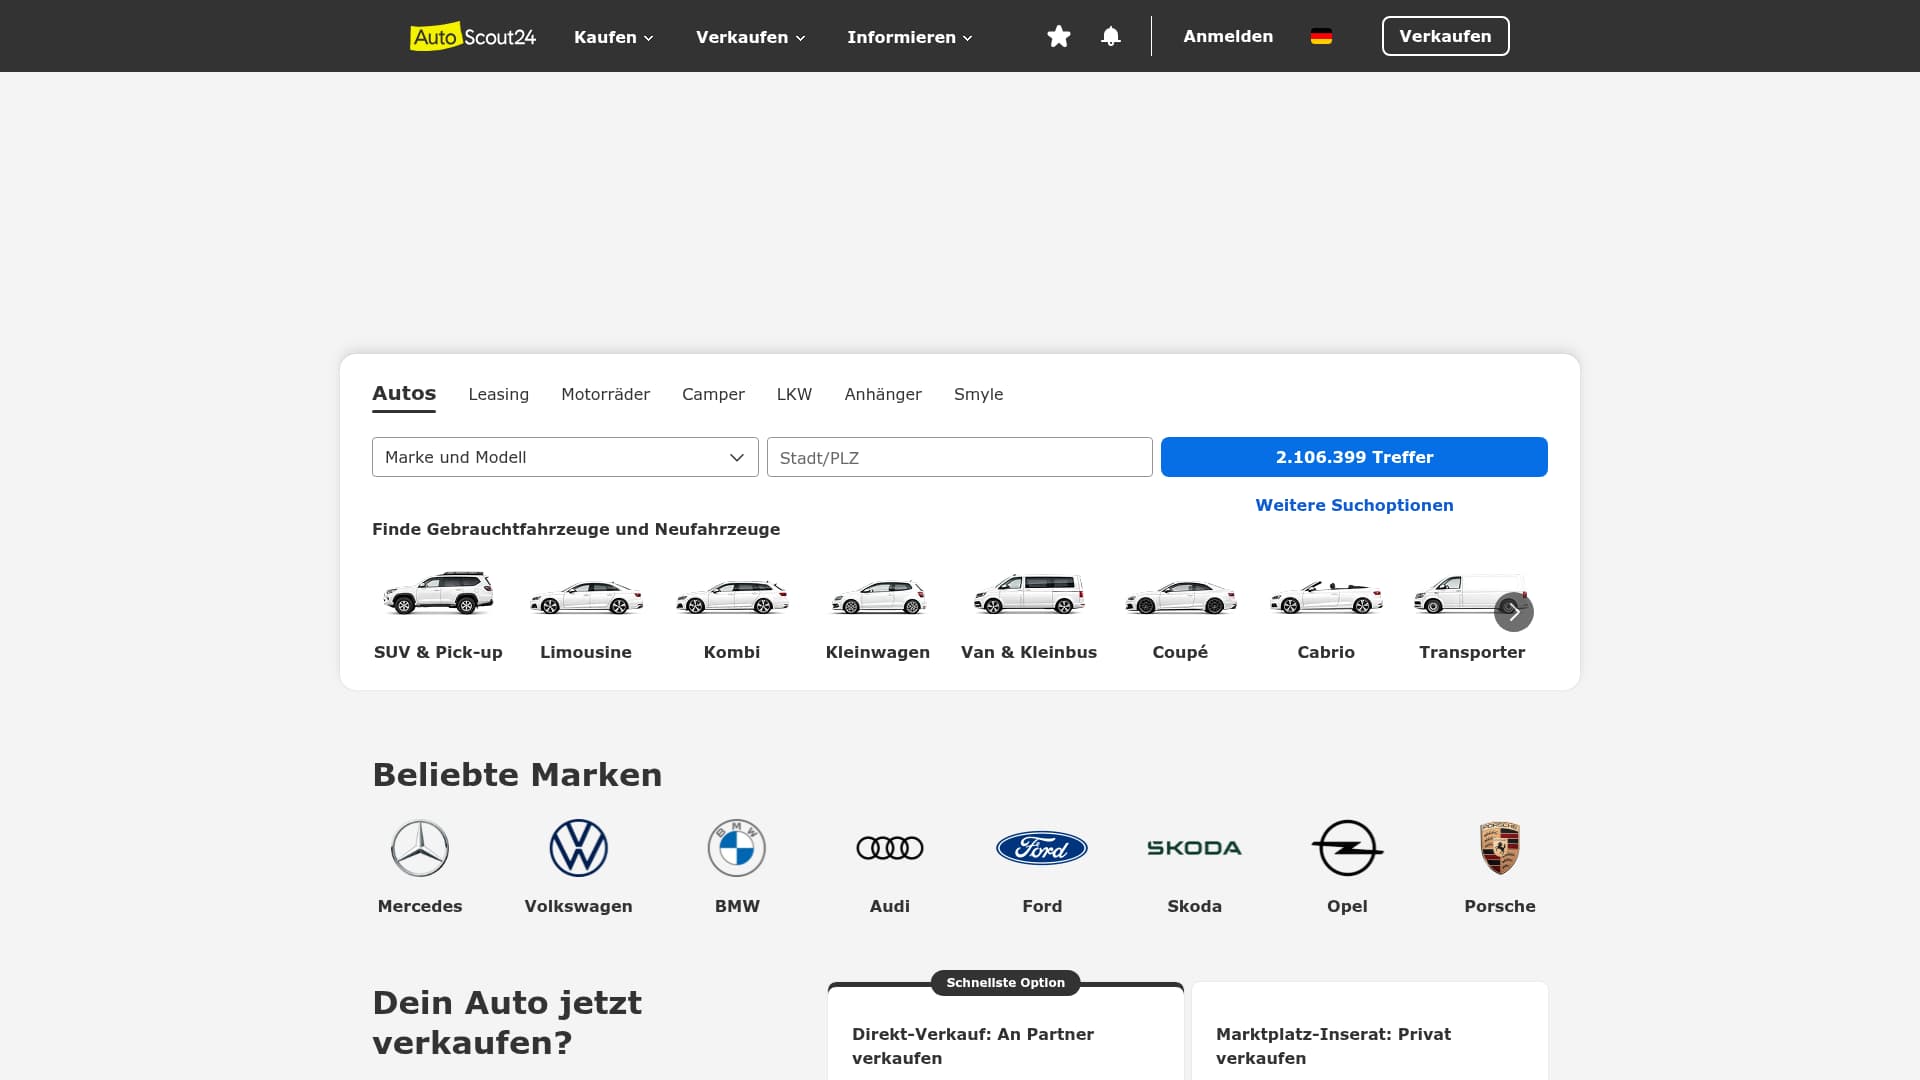This screenshot has height=1080, width=1920.
Task: Click the AutoScout24 logo
Action: coord(473,36)
